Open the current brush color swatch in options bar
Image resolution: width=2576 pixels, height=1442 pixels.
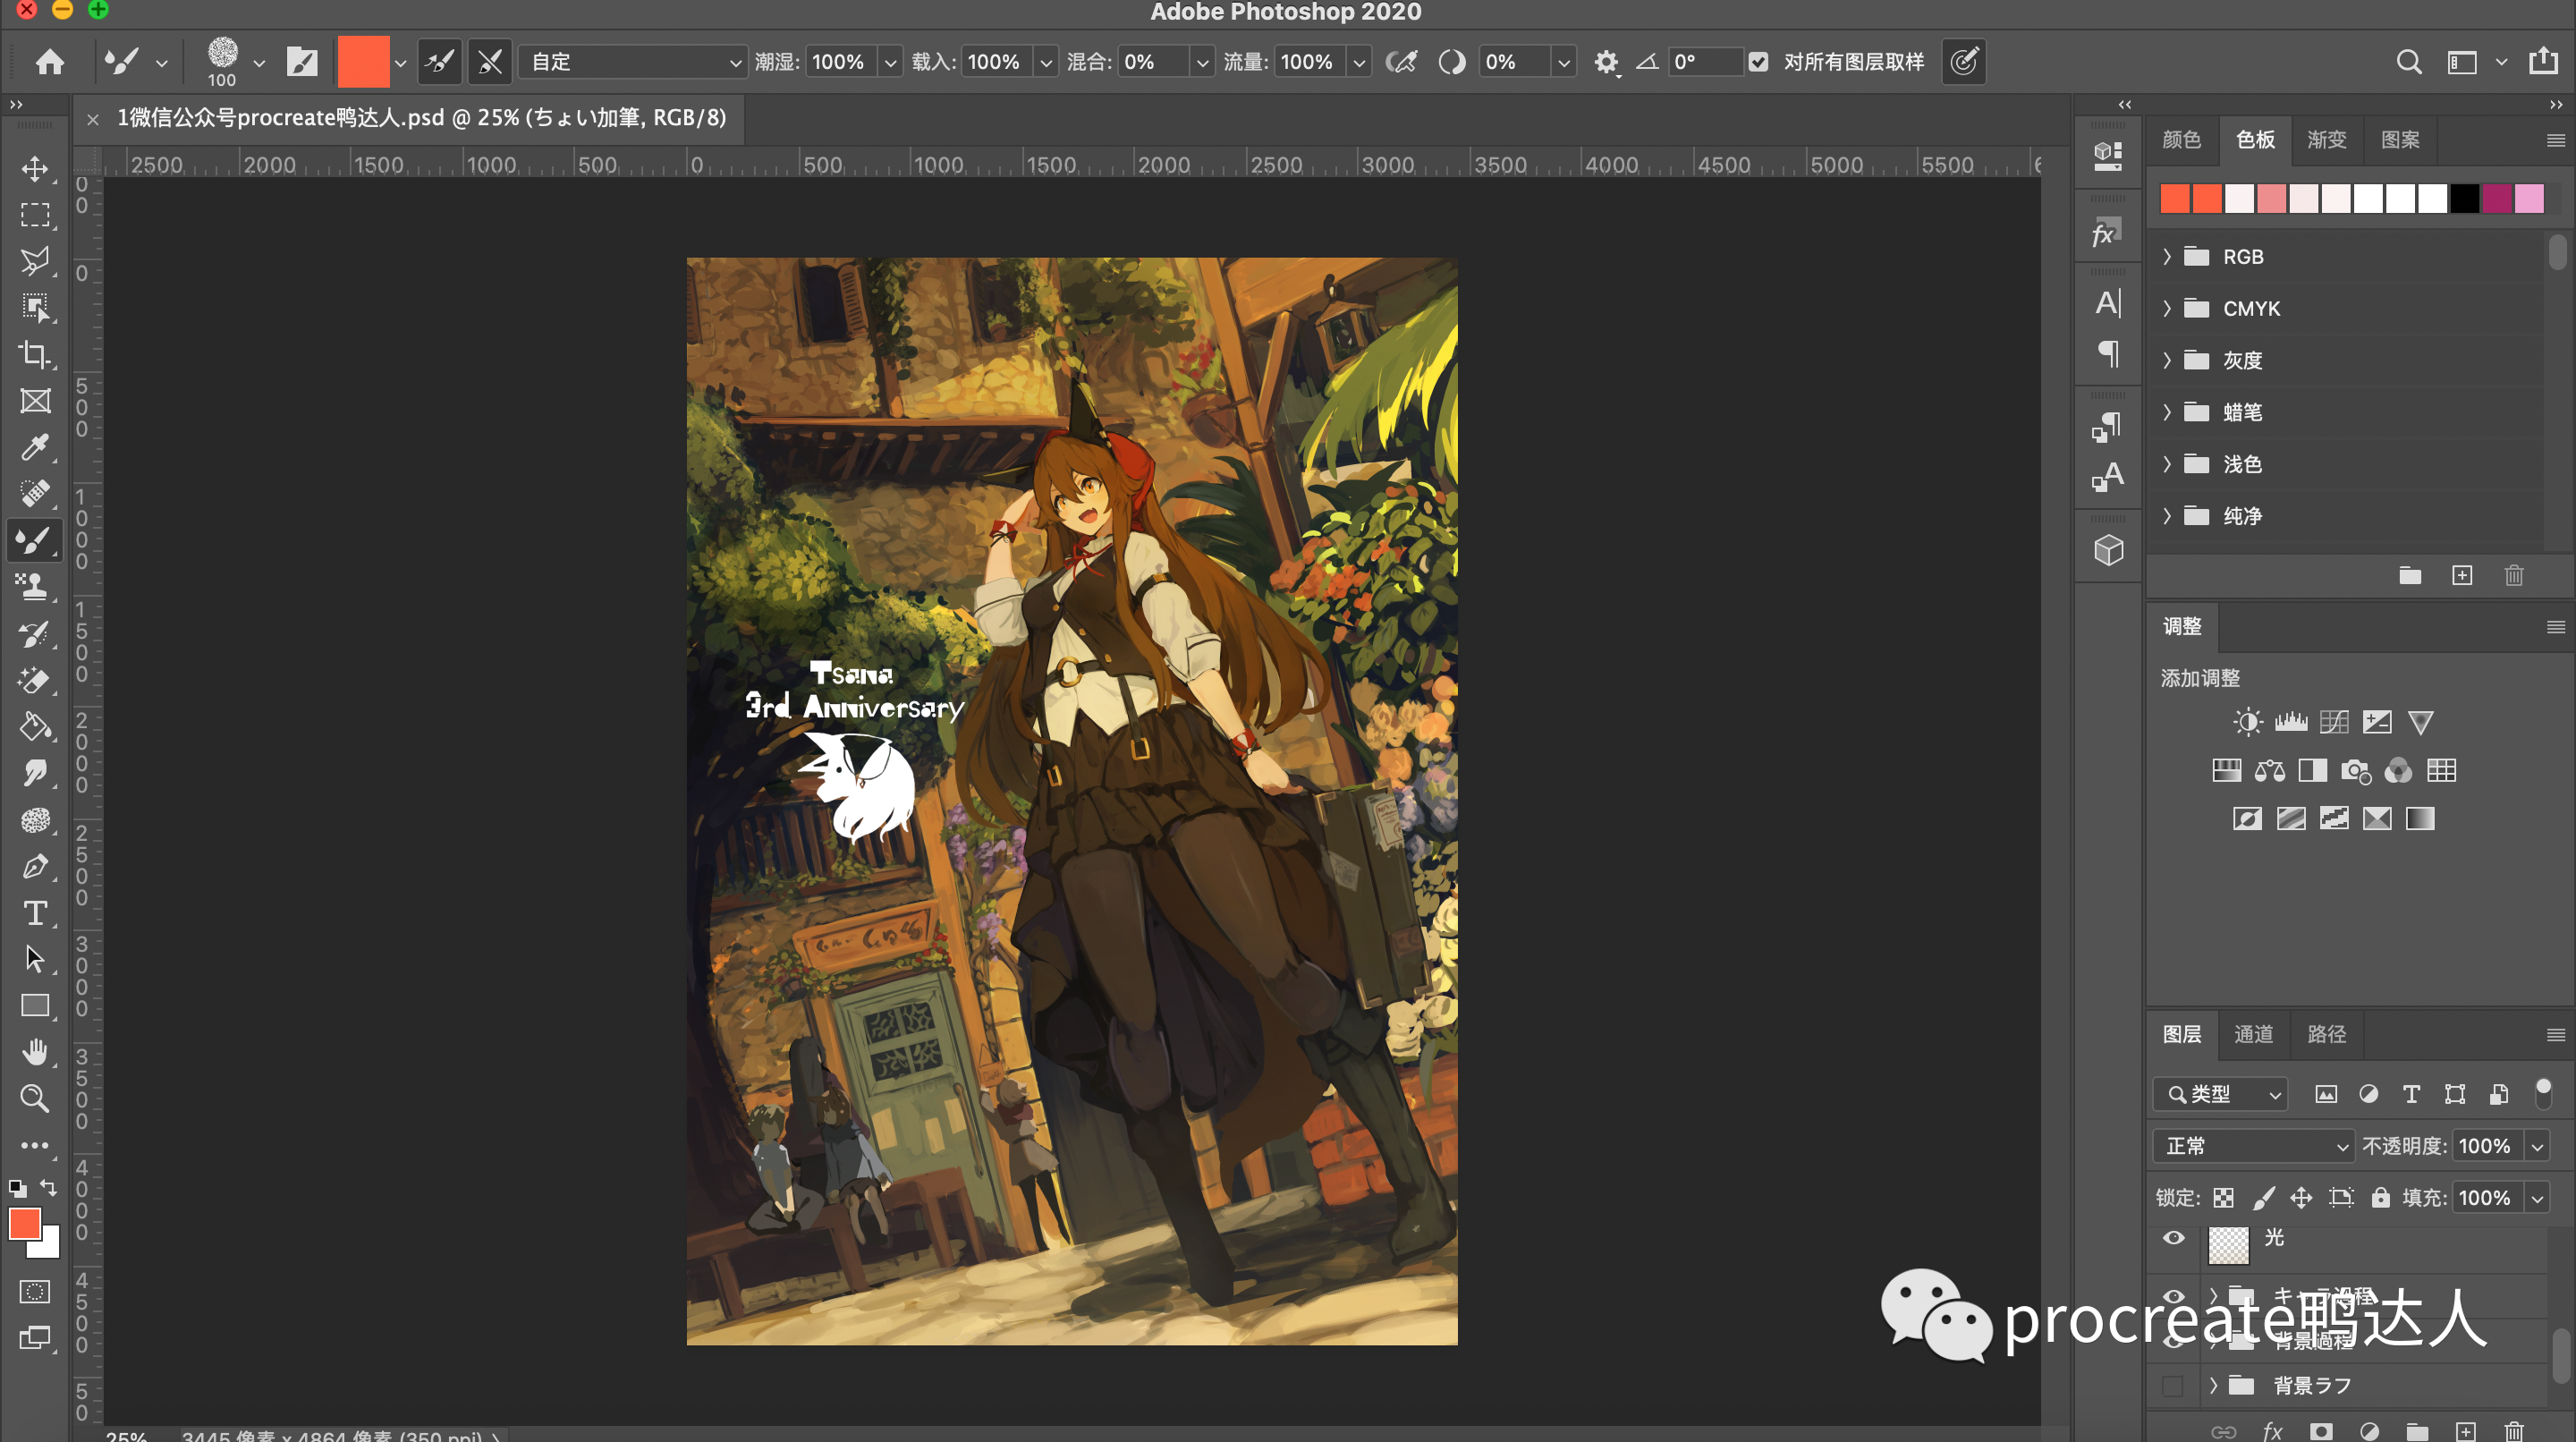[363, 62]
